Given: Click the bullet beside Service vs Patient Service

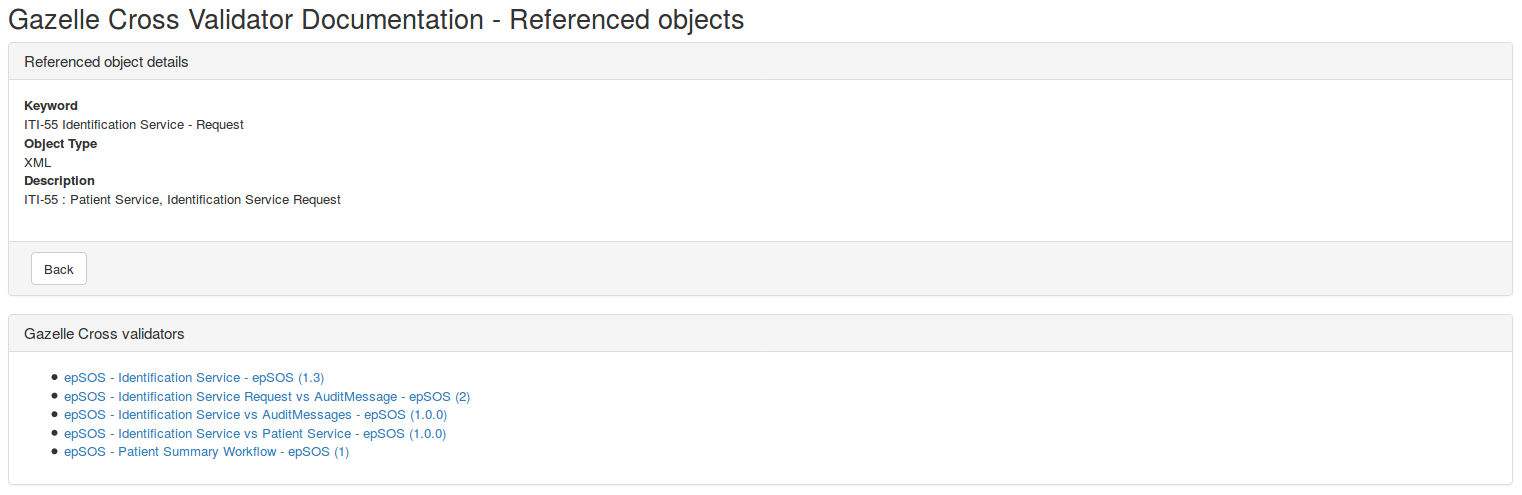Looking at the screenshot, I should pos(54,434).
